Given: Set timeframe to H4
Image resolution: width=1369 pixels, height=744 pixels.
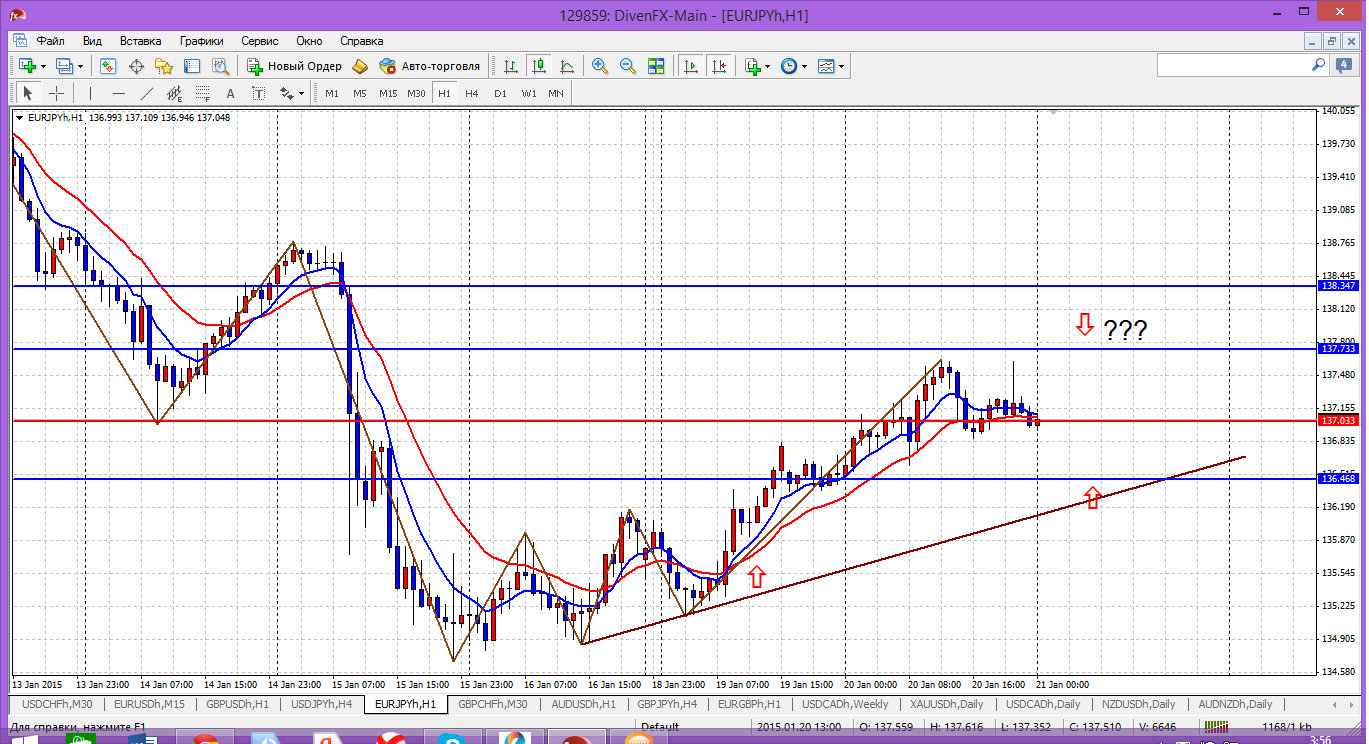Looking at the screenshot, I should (472, 93).
